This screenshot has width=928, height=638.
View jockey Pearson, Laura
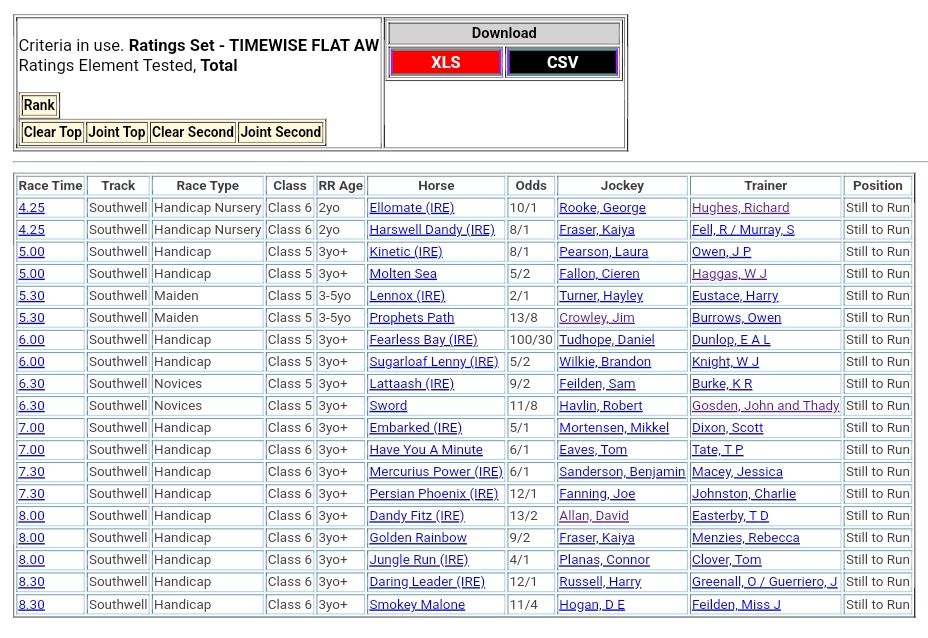pos(603,252)
